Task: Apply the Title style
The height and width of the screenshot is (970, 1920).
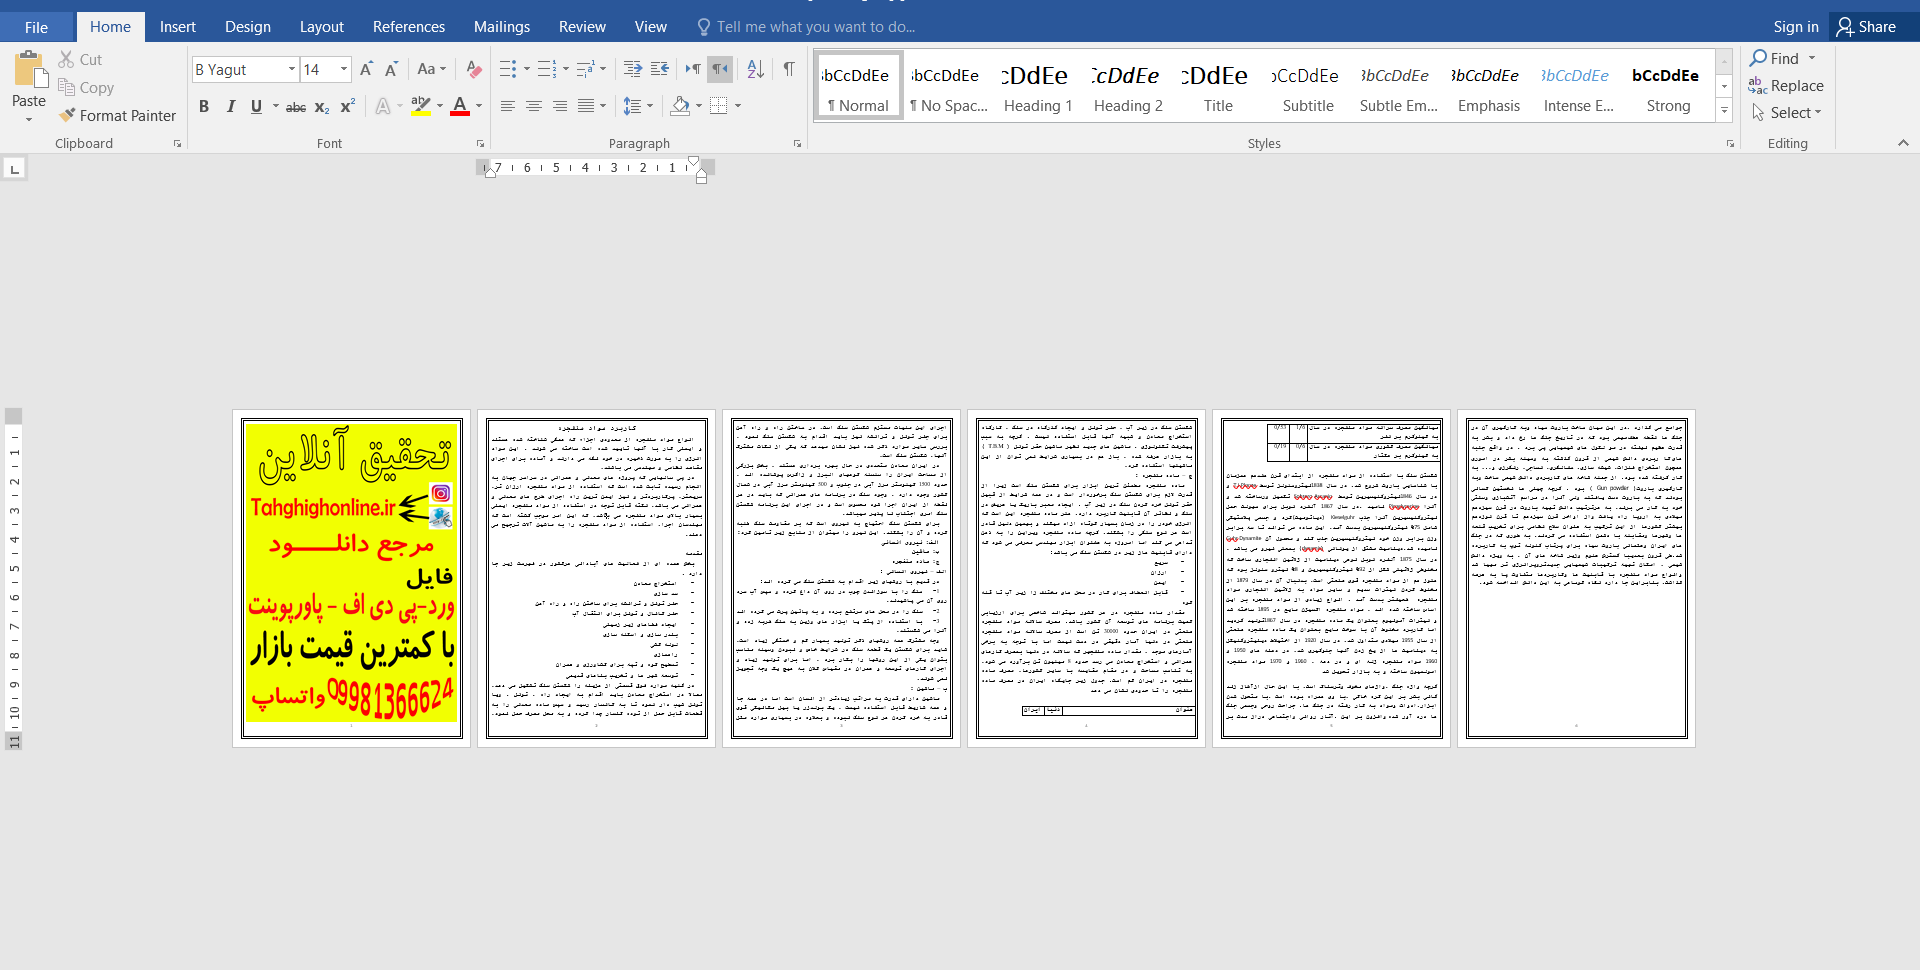Action: [x=1217, y=87]
